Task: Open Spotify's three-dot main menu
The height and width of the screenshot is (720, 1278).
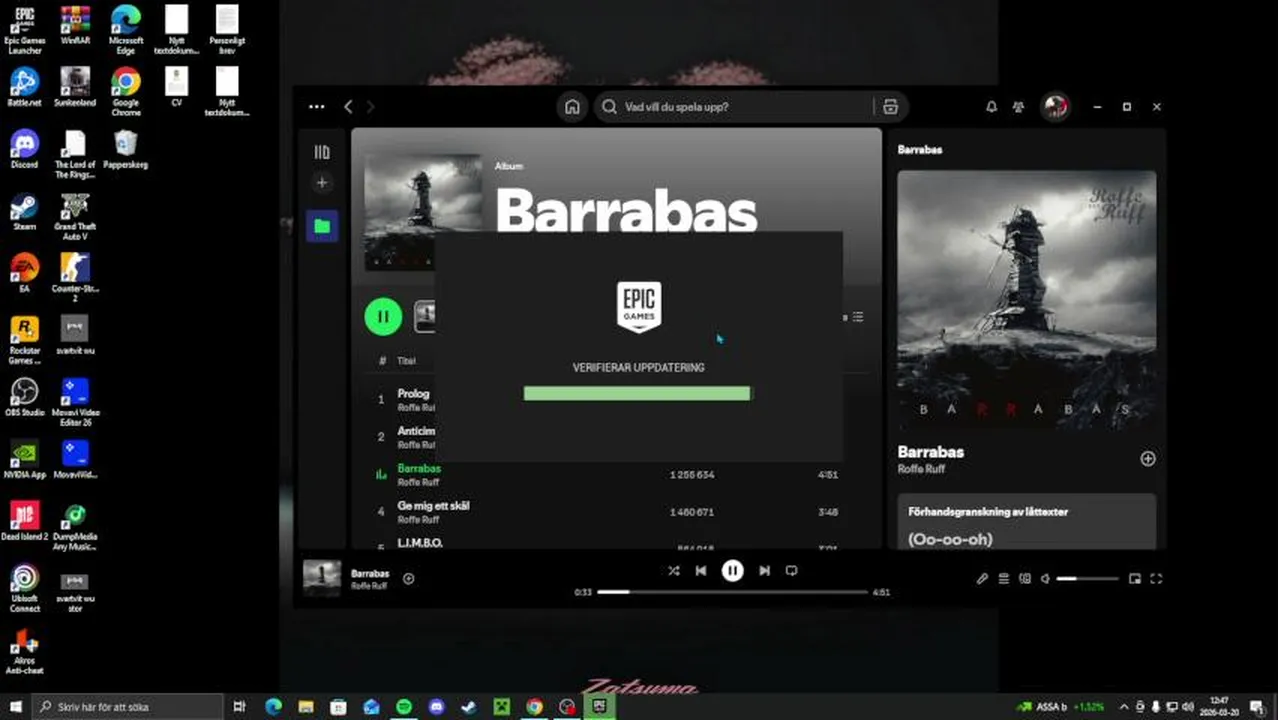Action: click(317, 107)
